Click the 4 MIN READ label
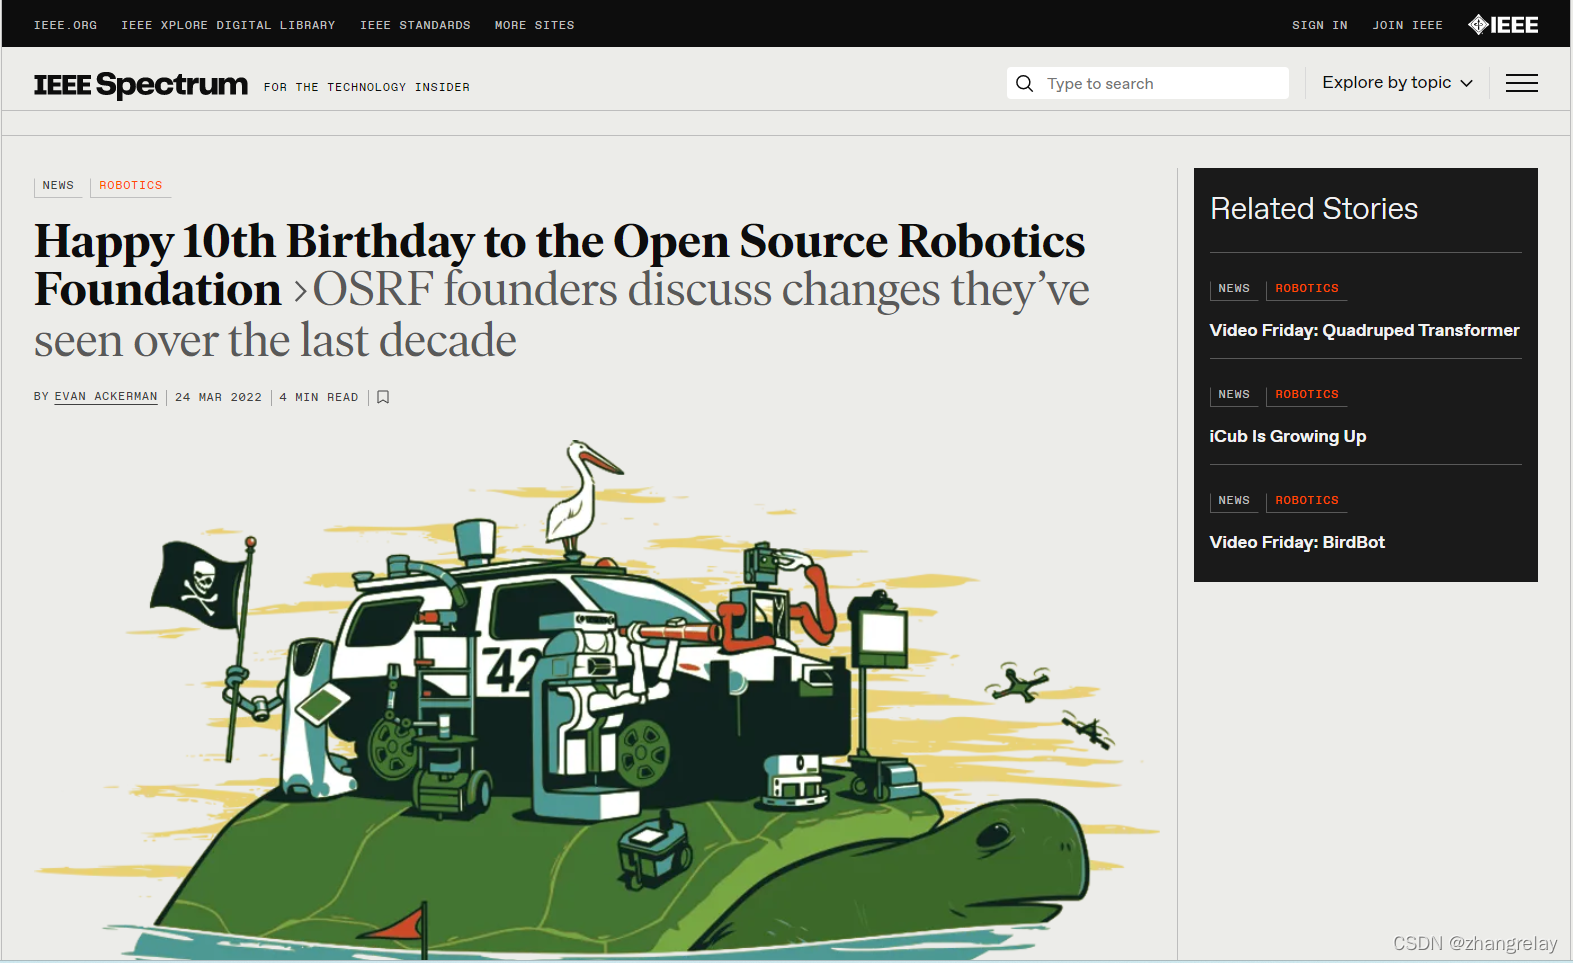 319,397
